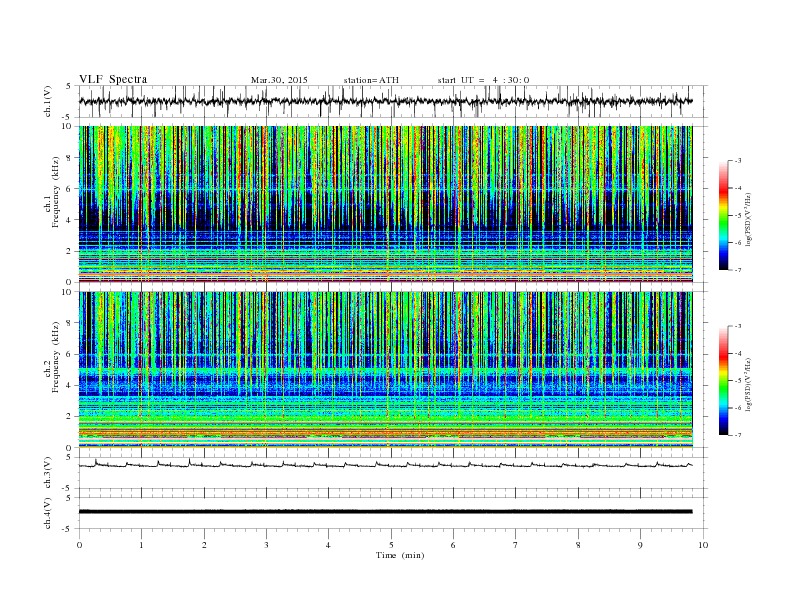Click the "4" tick on the time axis
The height and width of the screenshot is (612, 792).
click(x=328, y=545)
